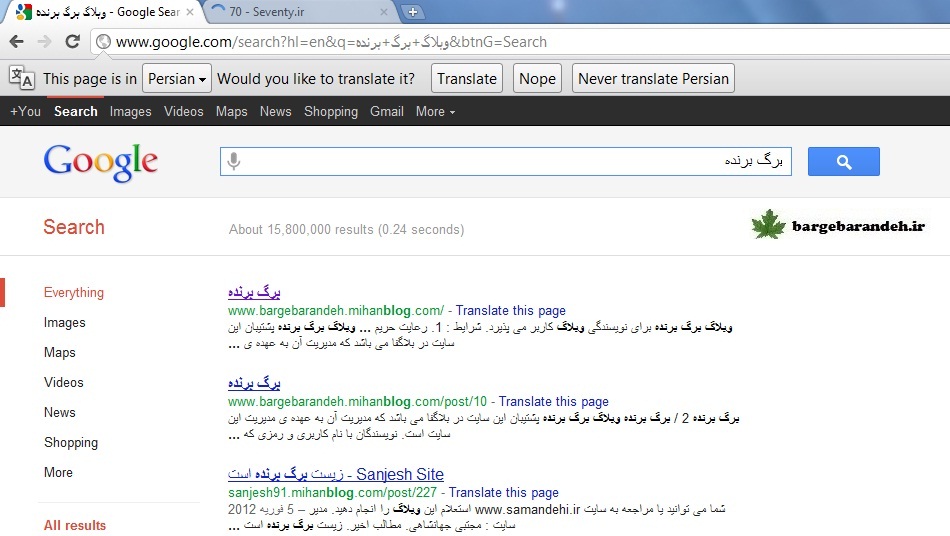Expand the More menu in the black bar
Image resolution: width=950 pixels, height=536 pixels.
435,111
